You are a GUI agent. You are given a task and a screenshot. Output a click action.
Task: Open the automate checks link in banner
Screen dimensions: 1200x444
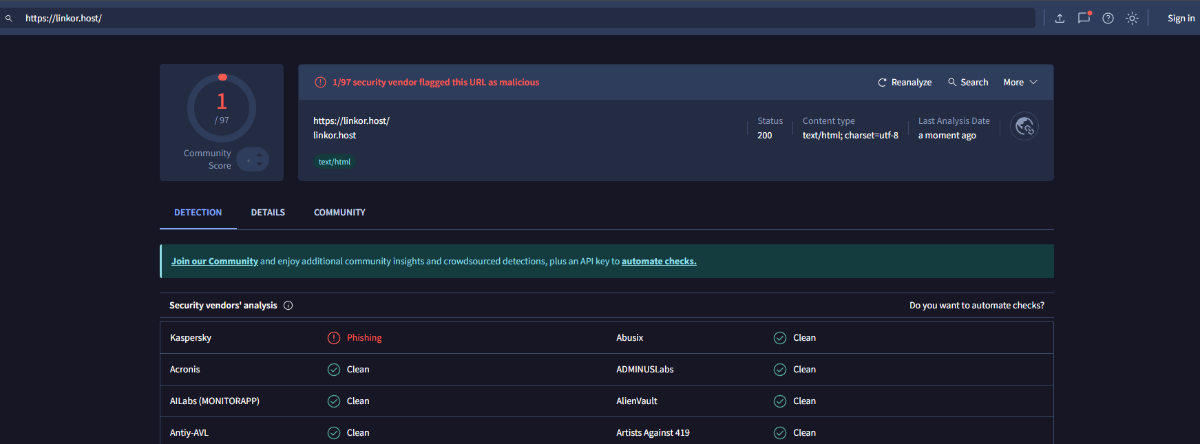coord(659,261)
